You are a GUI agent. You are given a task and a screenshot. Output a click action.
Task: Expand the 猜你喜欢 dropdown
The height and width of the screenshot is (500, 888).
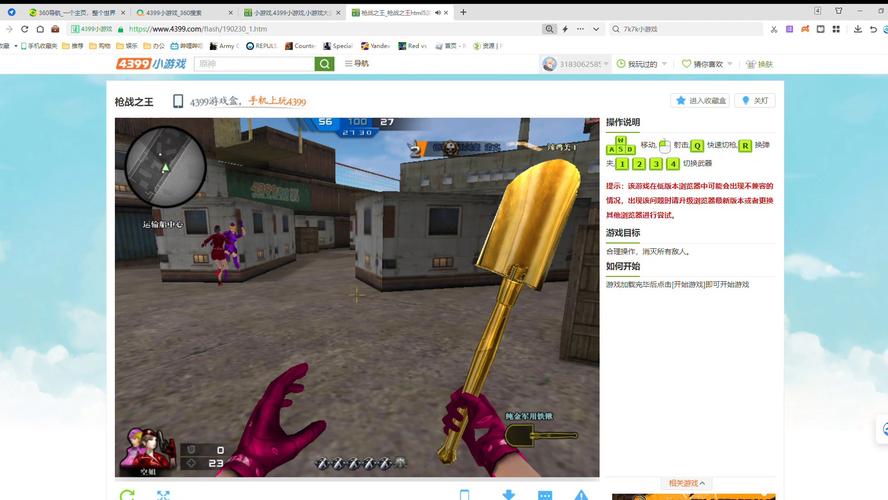706,64
